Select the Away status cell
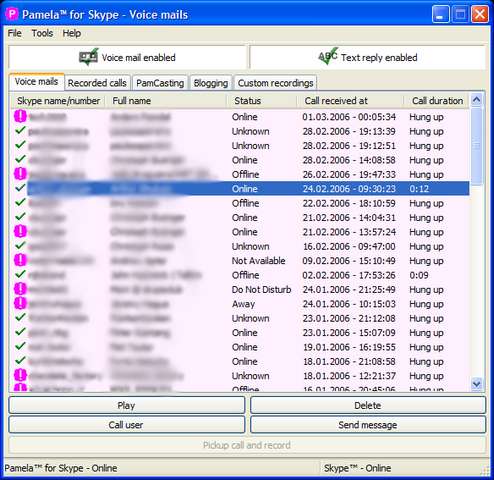The image size is (494, 480). click(x=243, y=304)
